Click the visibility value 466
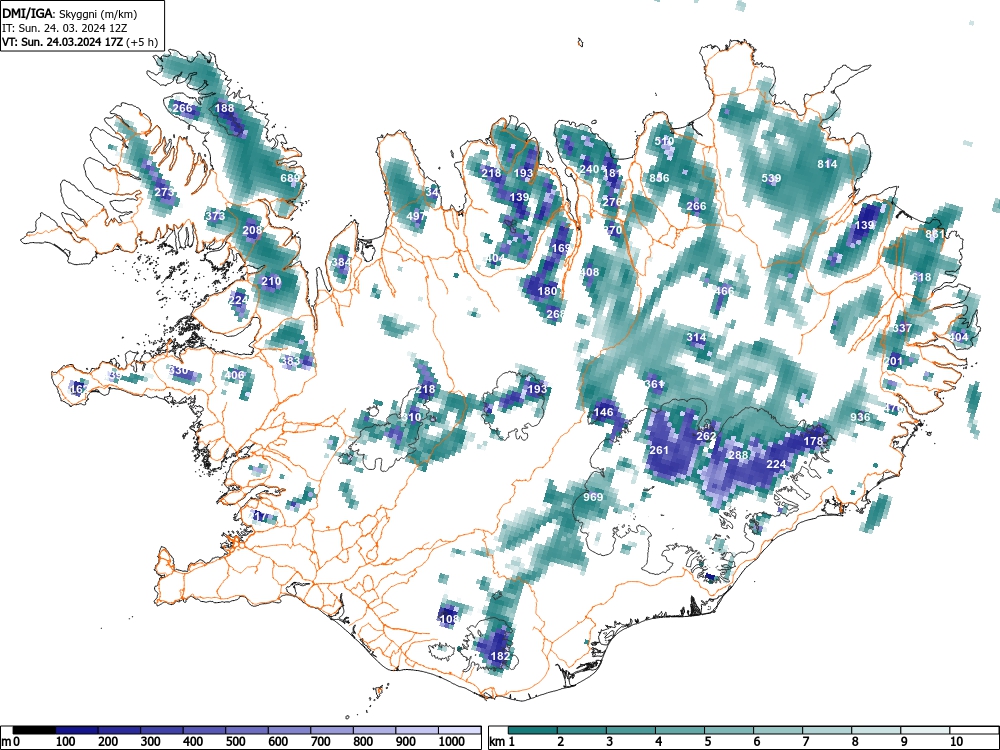The image size is (1000, 750). (724, 291)
